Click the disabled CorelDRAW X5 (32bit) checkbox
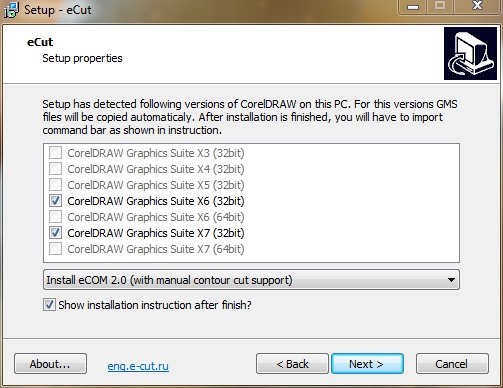This screenshot has width=503, height=388. tap(55, 185)
